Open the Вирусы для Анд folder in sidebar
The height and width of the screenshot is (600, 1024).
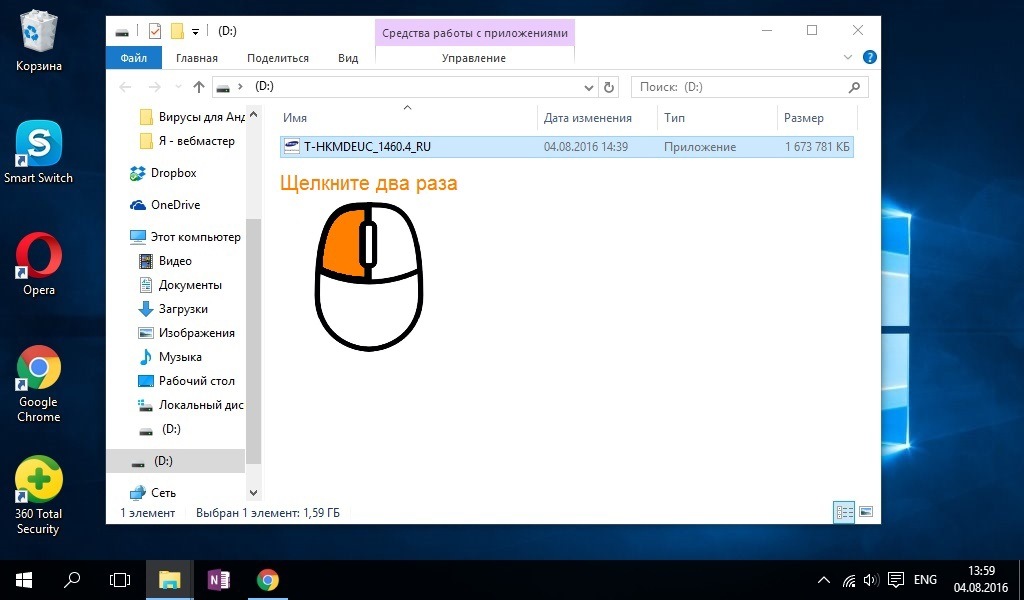pos(193,117)
